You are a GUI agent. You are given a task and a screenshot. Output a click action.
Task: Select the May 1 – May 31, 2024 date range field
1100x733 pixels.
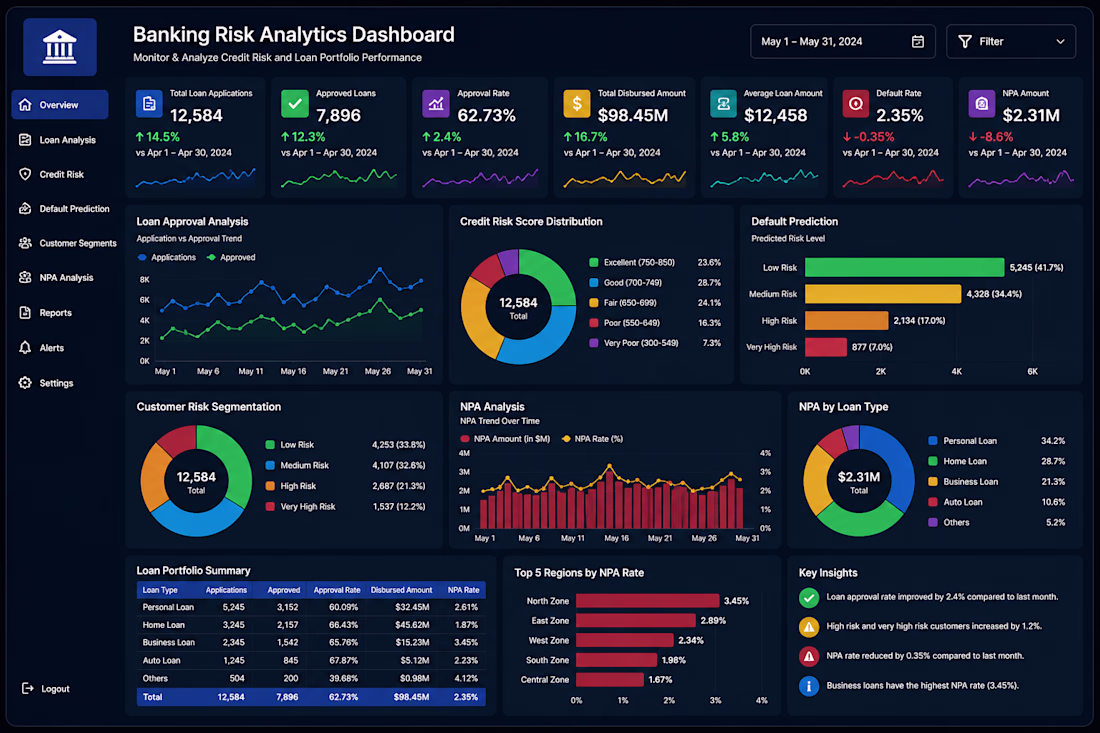click(843, 41)
